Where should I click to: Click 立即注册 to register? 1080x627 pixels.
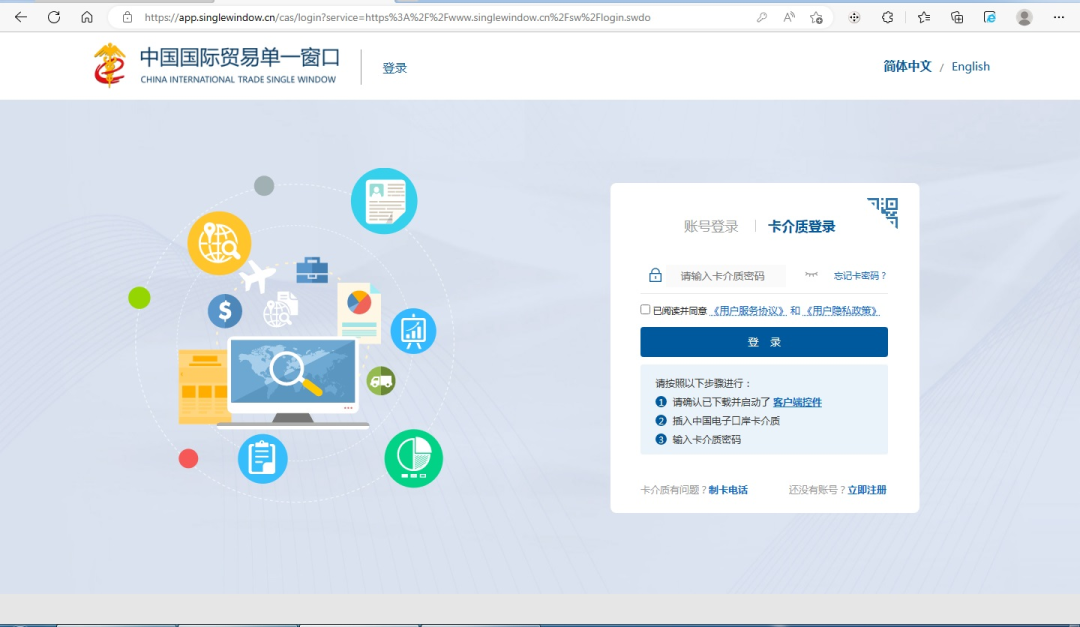pos(867,490)
